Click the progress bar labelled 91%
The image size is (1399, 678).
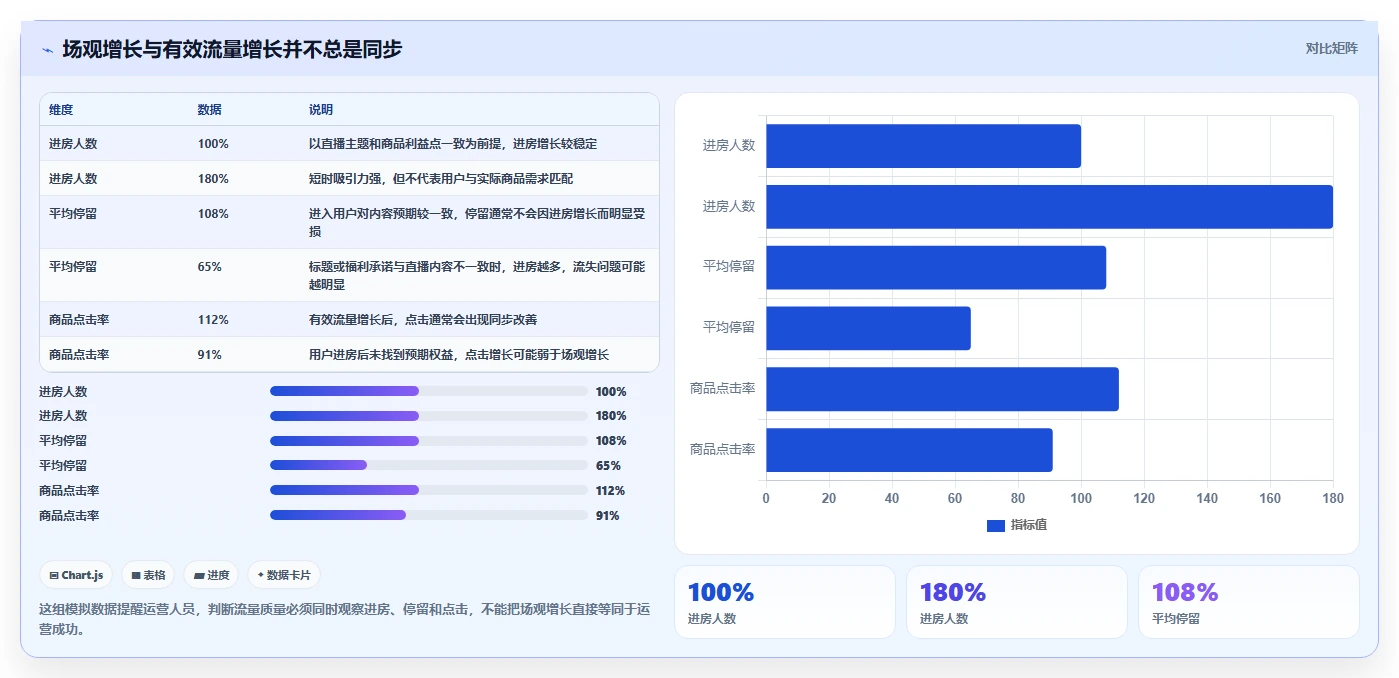click(x=428, y=515)
